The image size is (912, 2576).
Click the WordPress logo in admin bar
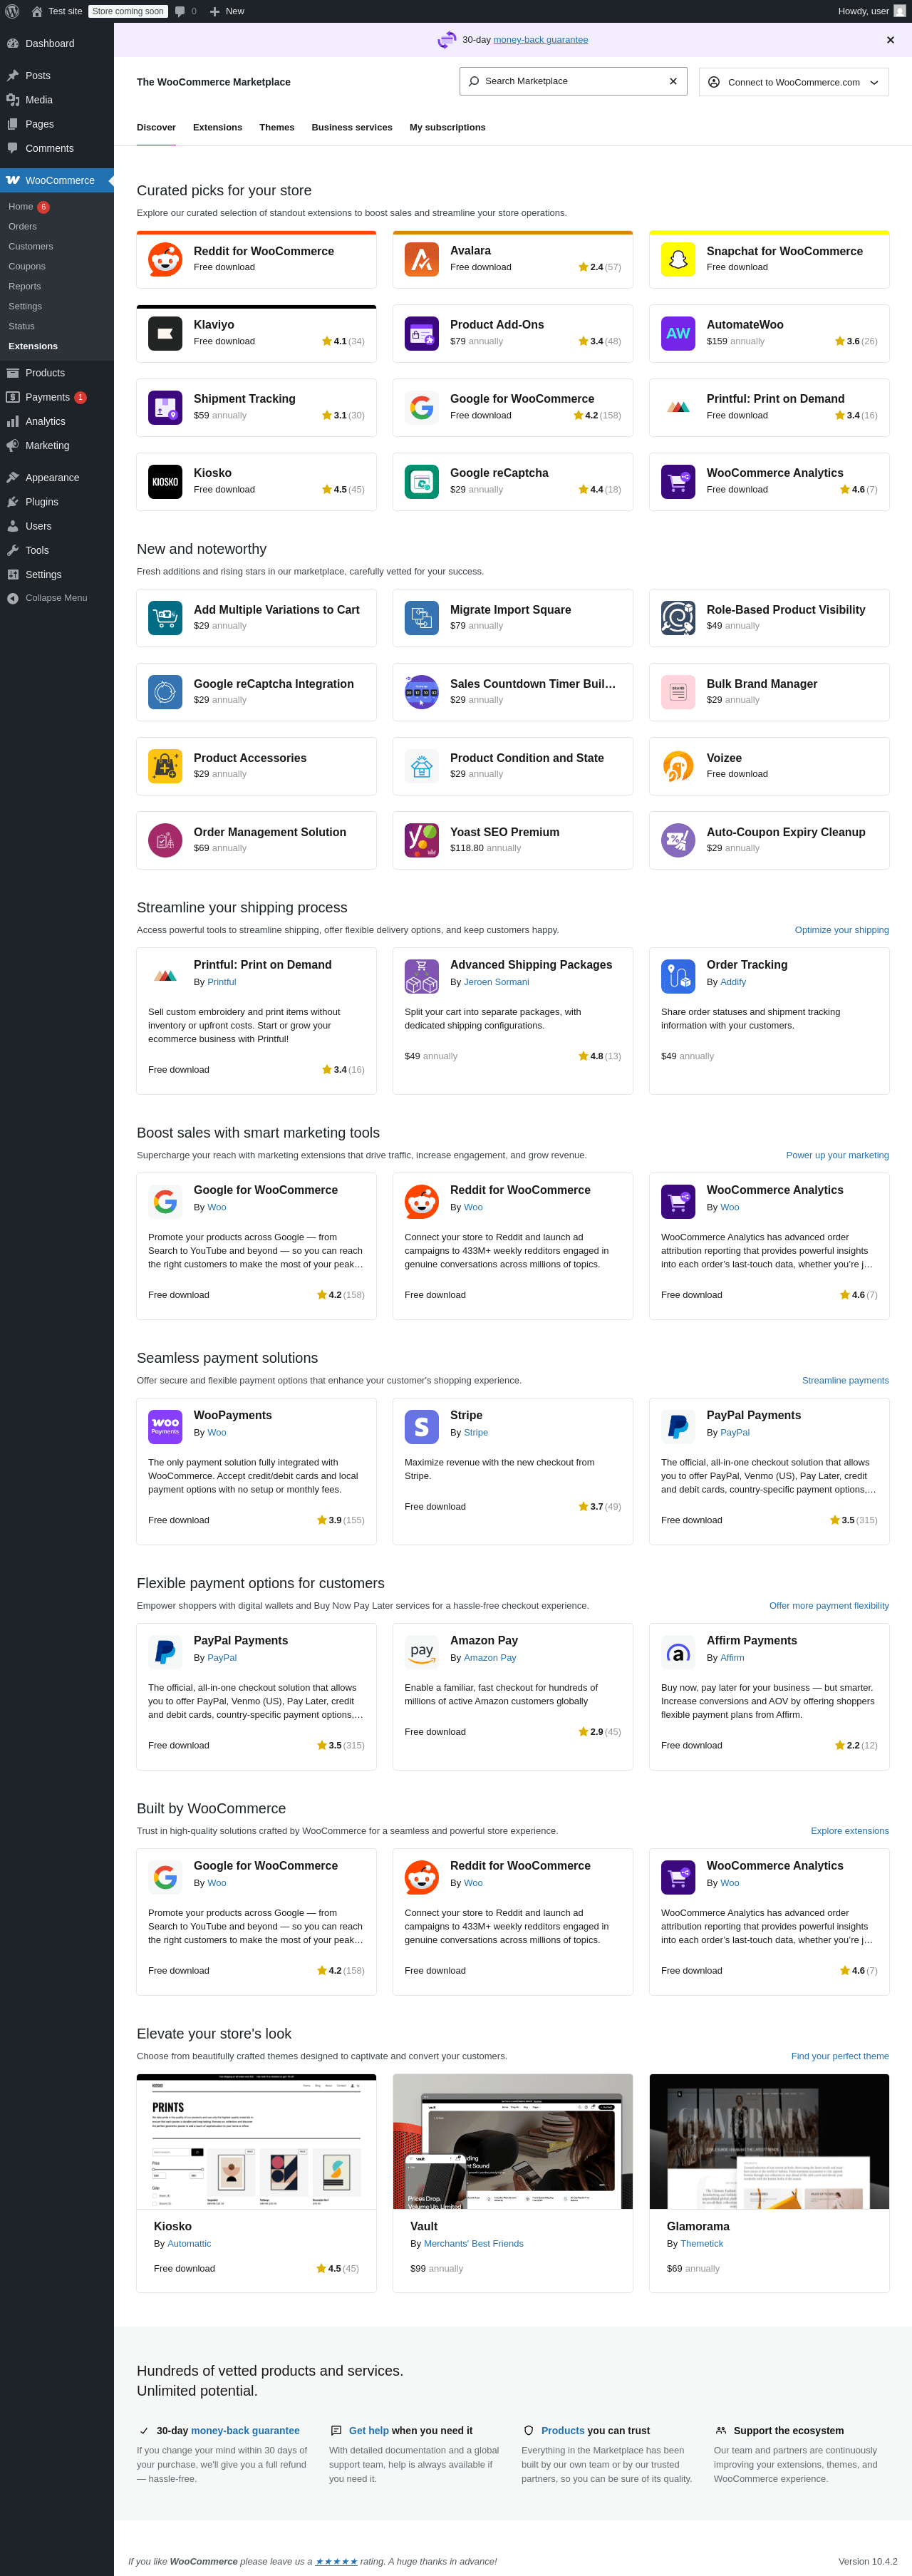click(x=12, y=11)
